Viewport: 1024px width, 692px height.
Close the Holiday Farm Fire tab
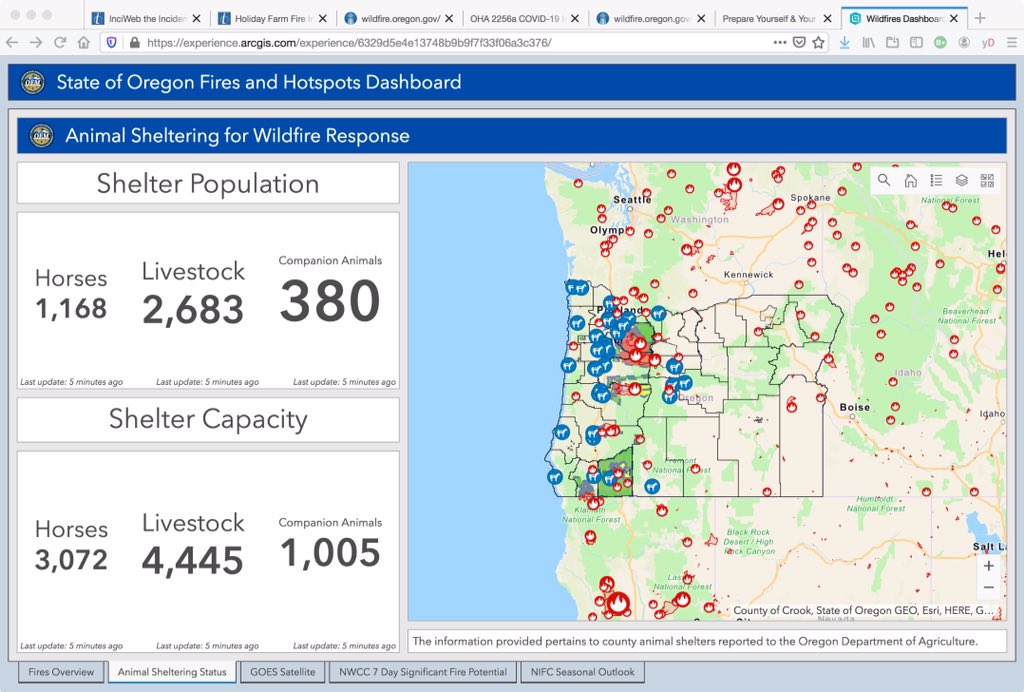pos(323,18)
